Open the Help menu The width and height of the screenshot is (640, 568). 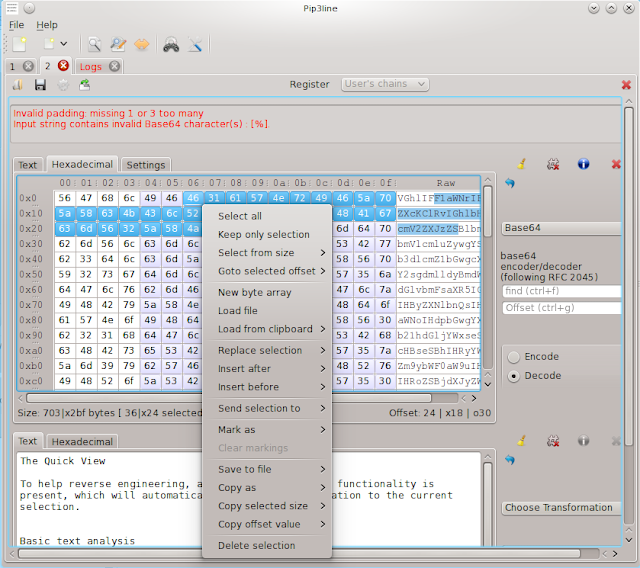(47, 25)
